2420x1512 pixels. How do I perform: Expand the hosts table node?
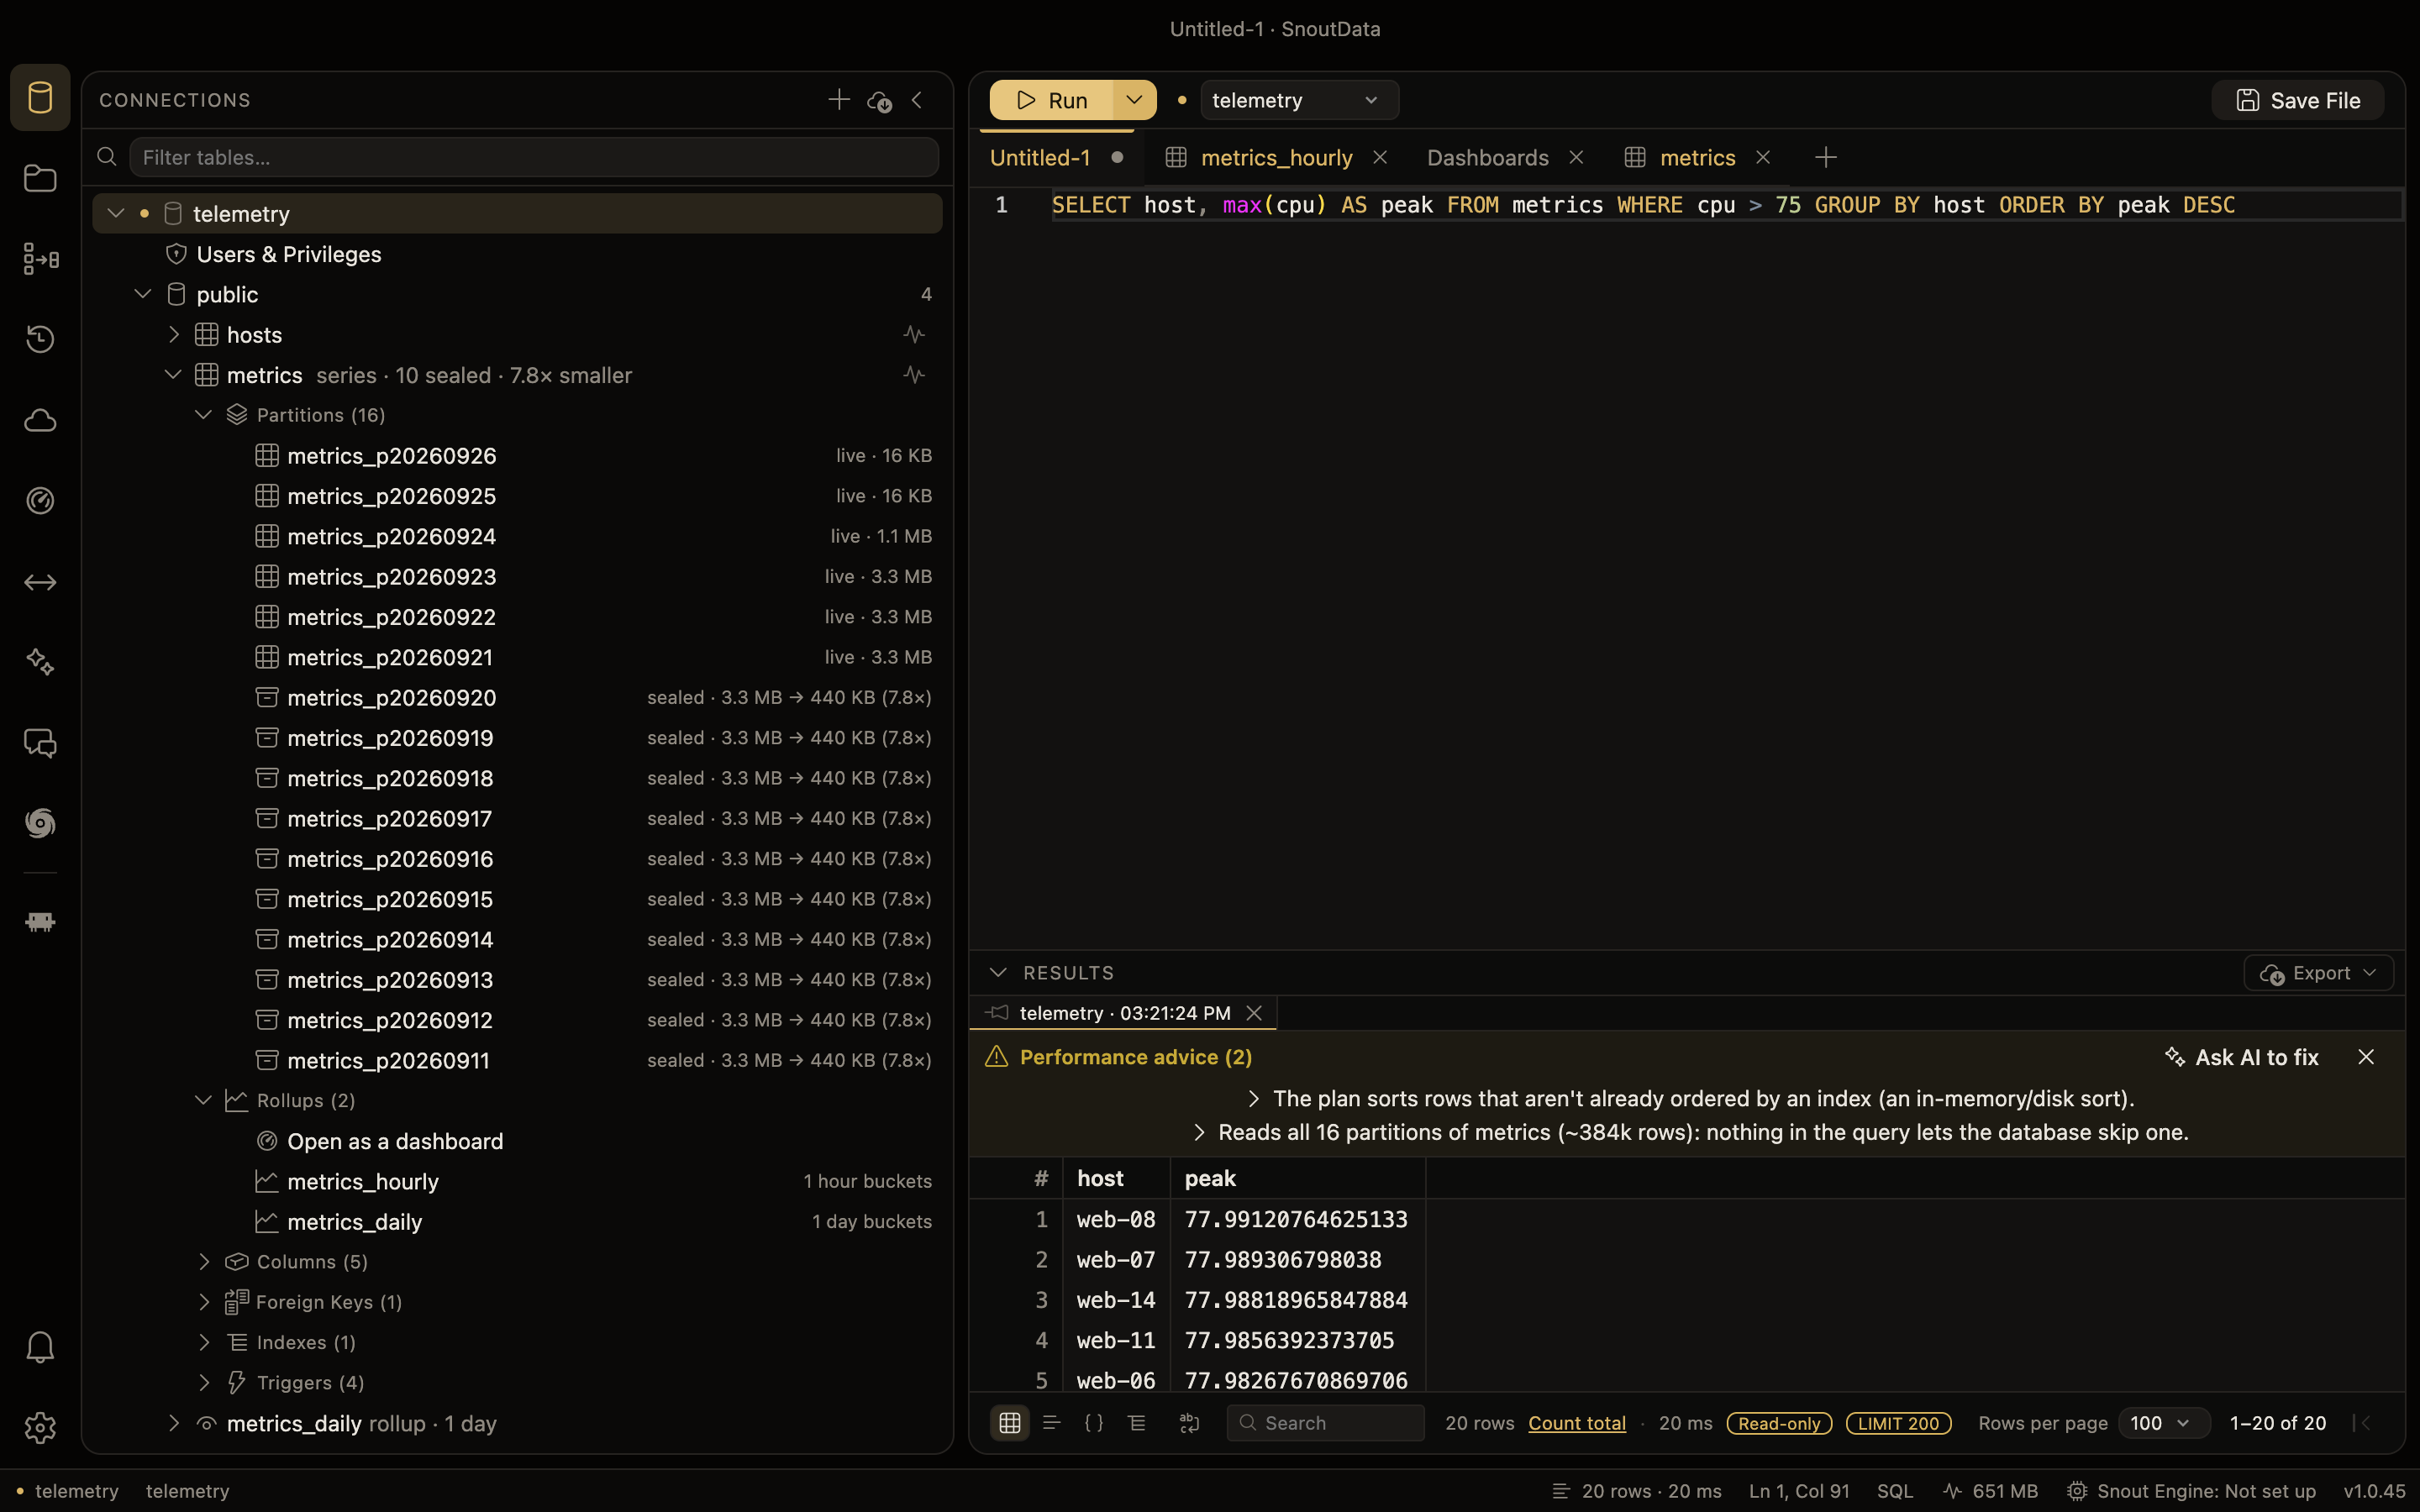tap(174, 334)
